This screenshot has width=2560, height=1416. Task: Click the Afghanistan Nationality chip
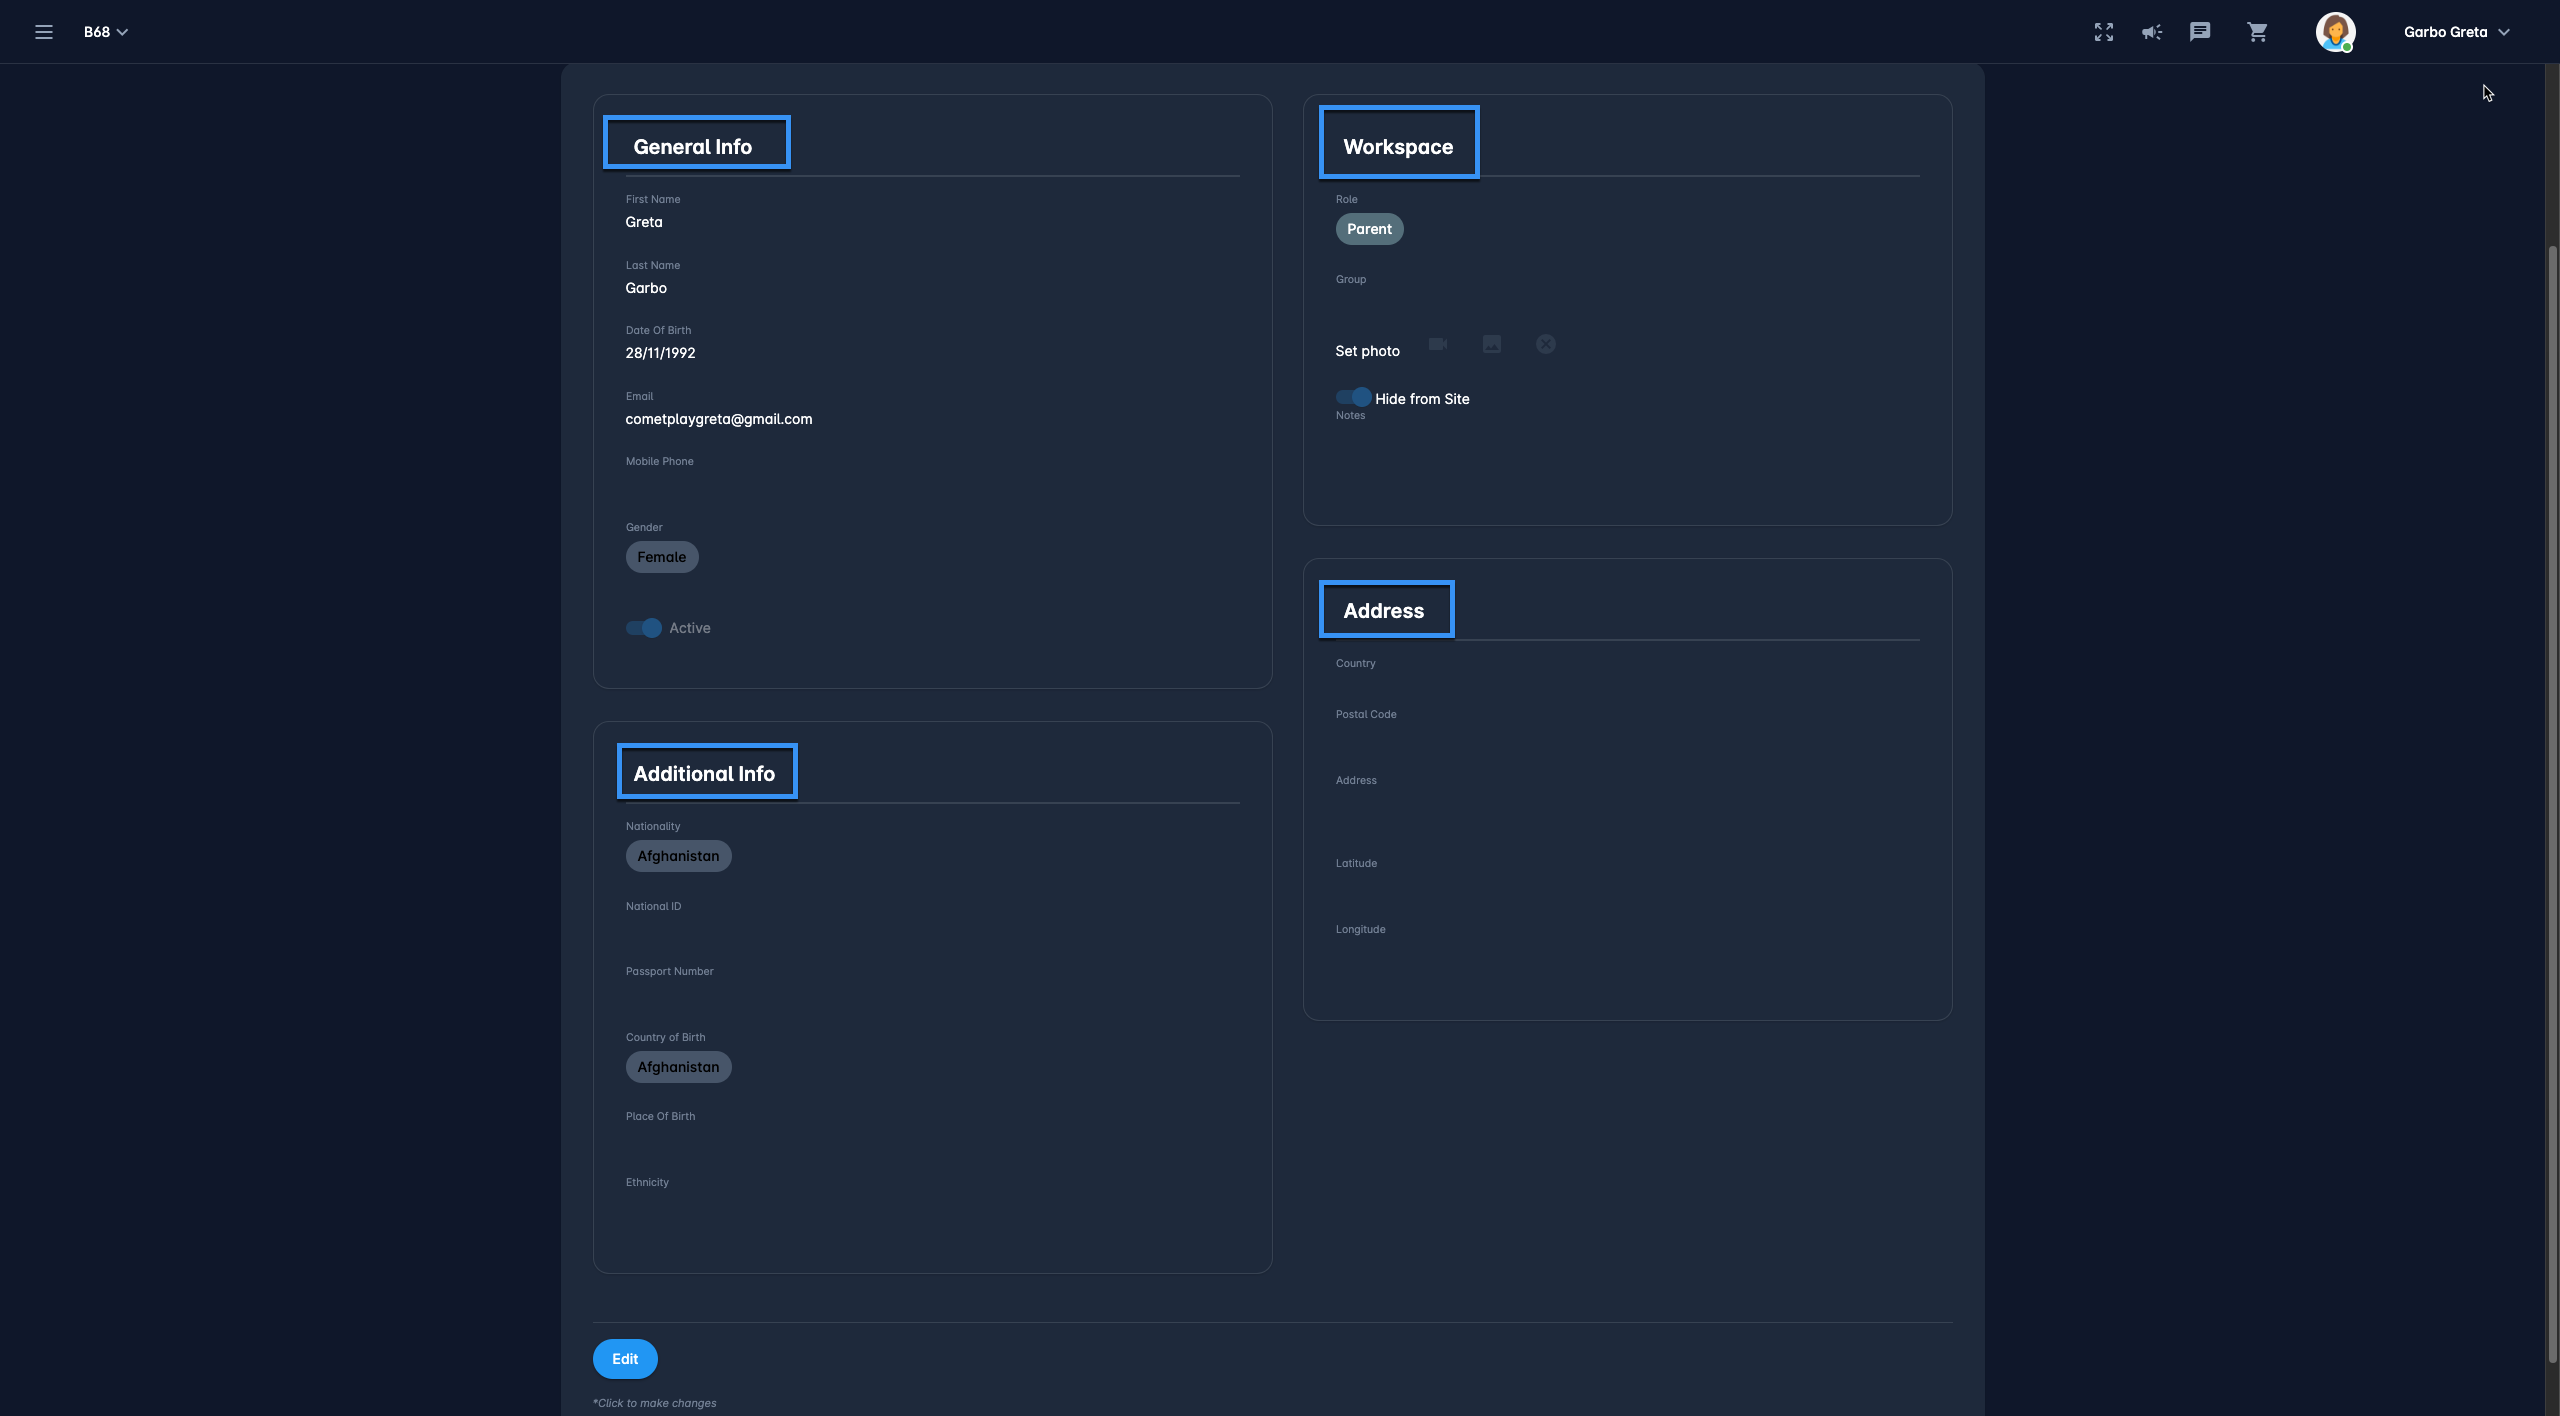678,856
